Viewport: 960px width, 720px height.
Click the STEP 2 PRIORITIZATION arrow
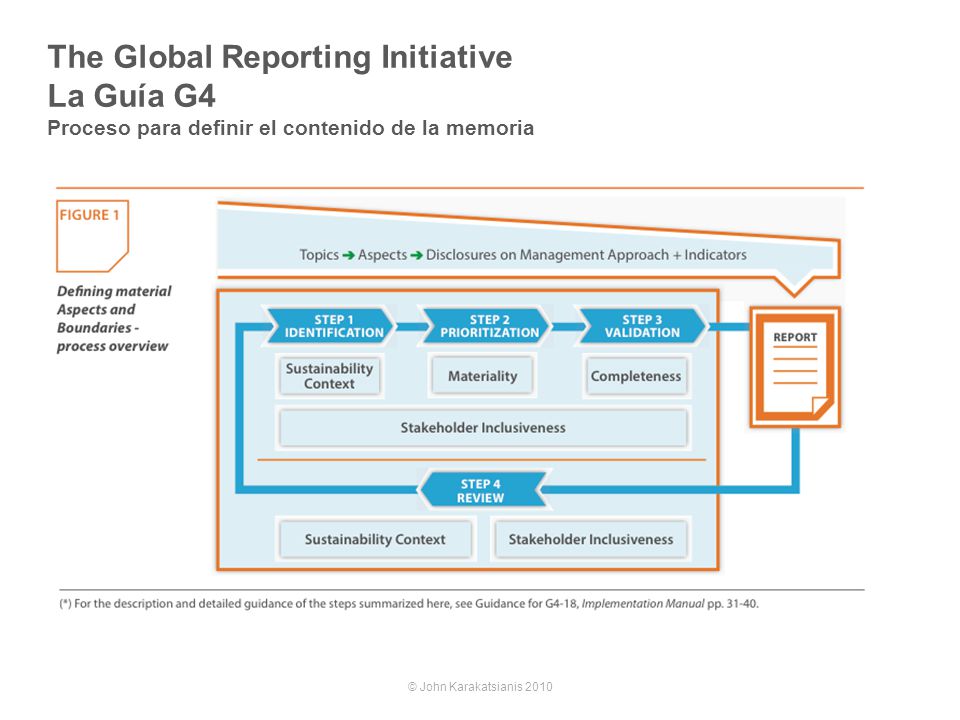click(487, 326)
